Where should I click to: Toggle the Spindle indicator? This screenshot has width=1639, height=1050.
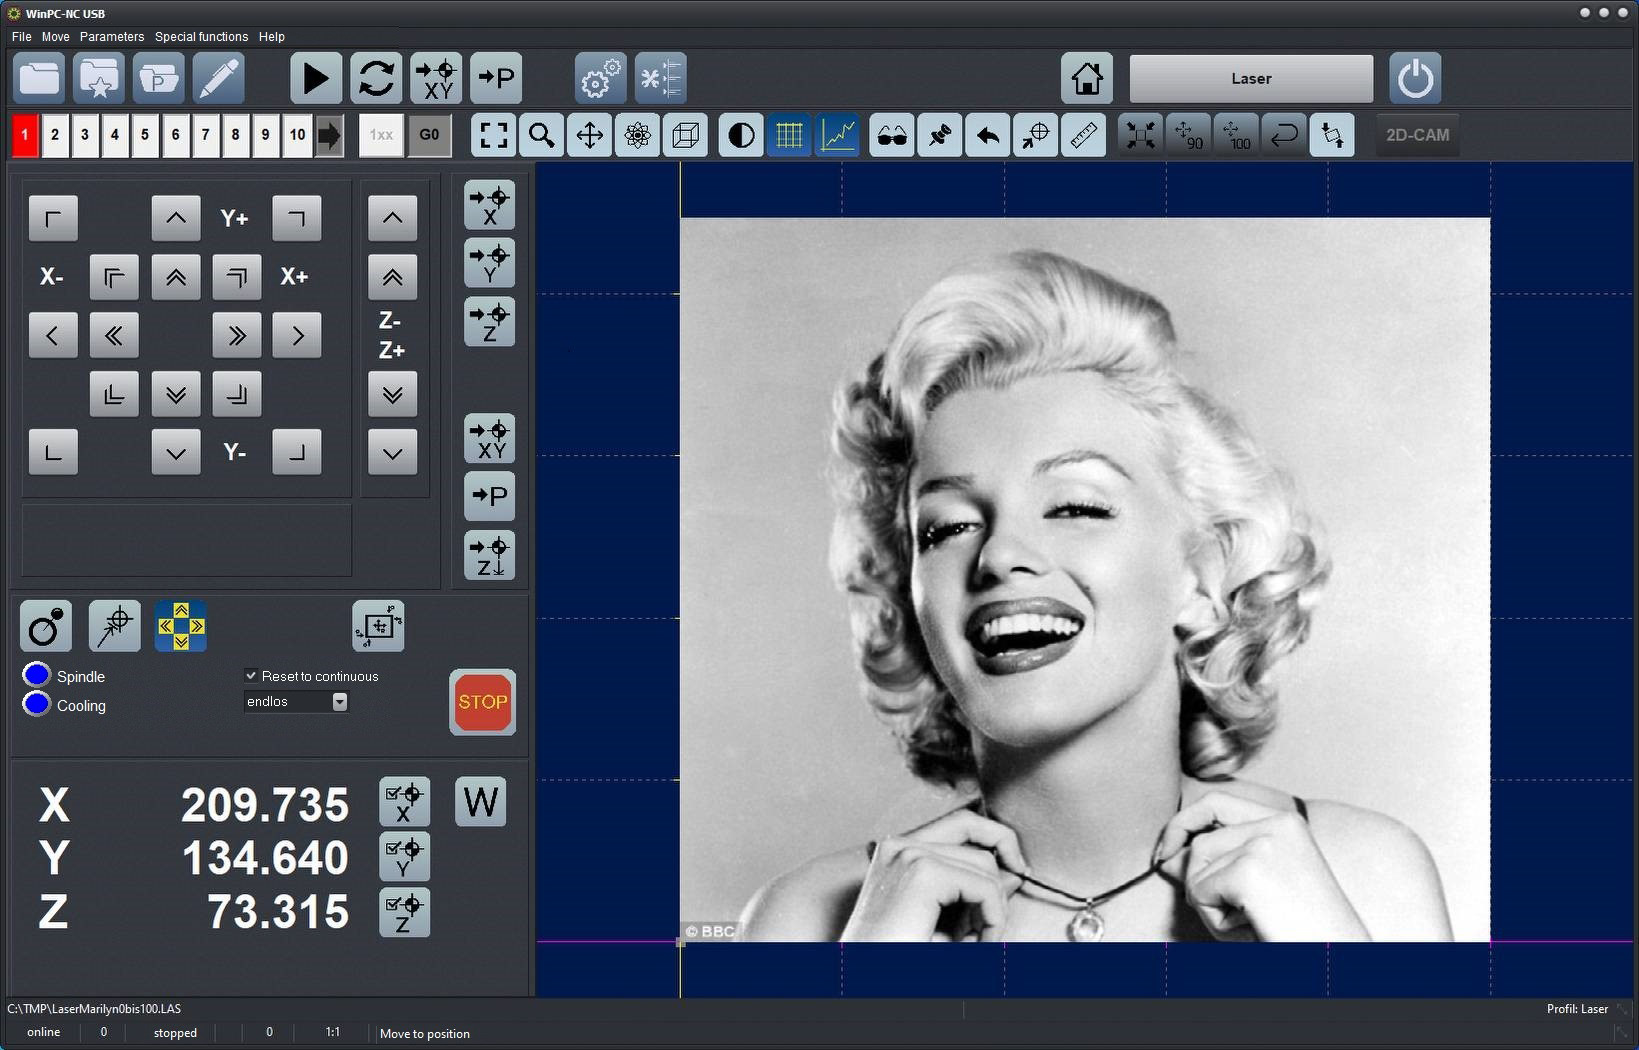(36, 675)
